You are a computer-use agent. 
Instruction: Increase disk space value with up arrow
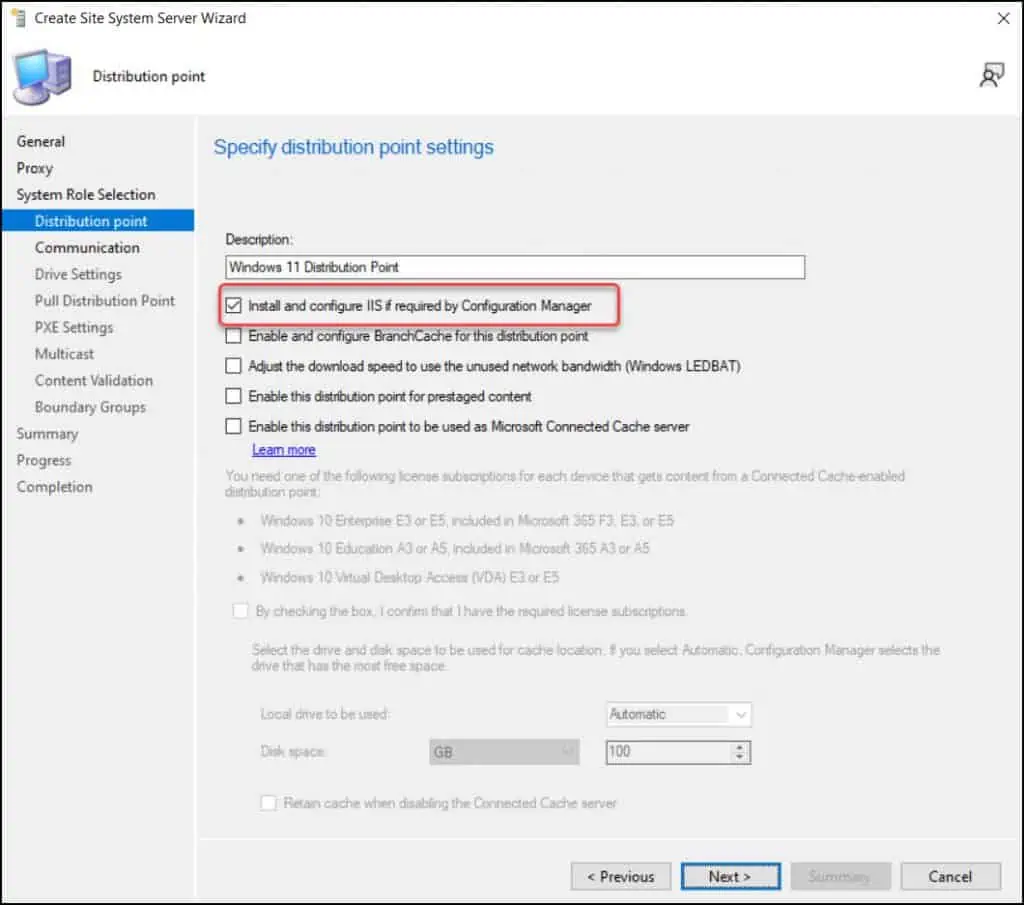740,747
